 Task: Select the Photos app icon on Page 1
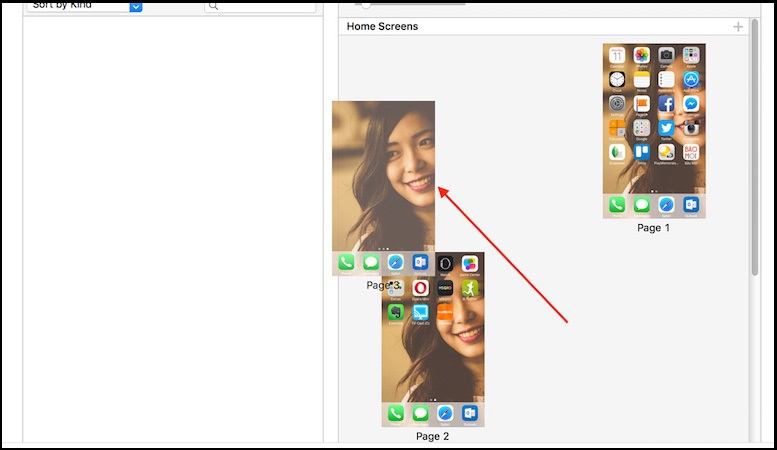point(642,56)
